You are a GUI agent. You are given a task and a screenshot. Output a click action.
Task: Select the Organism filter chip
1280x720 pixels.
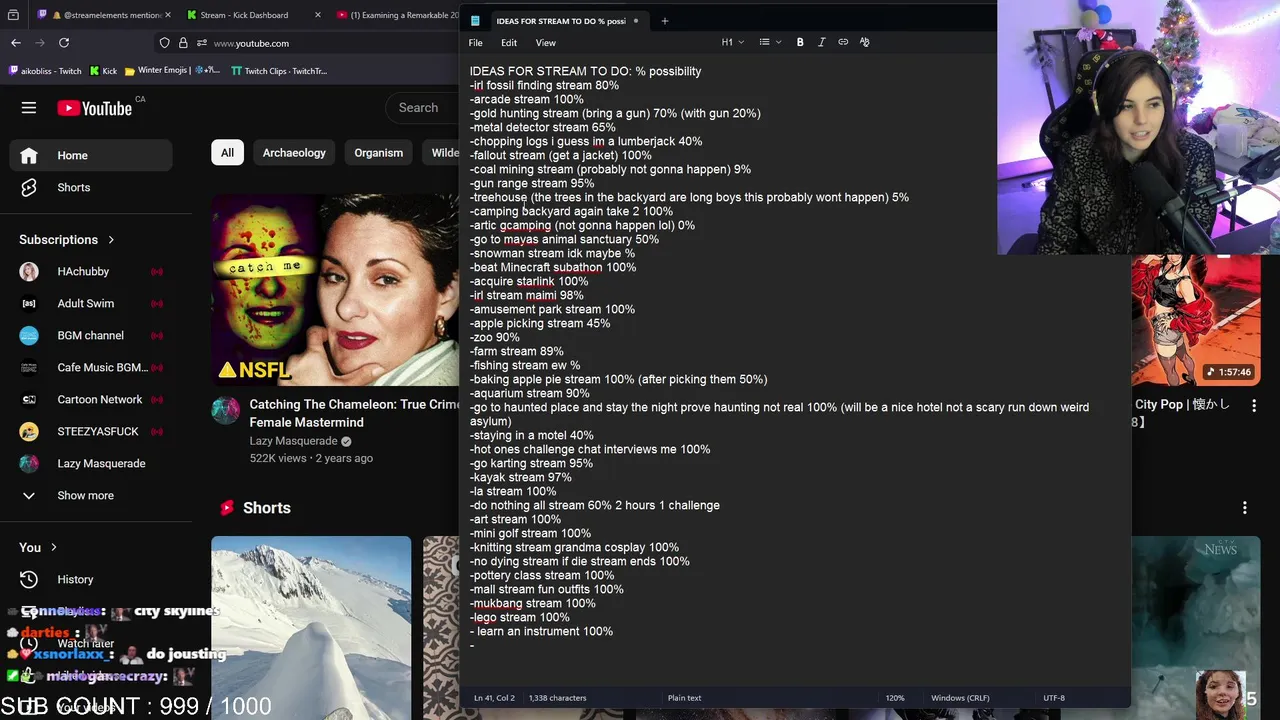point(378,153)
